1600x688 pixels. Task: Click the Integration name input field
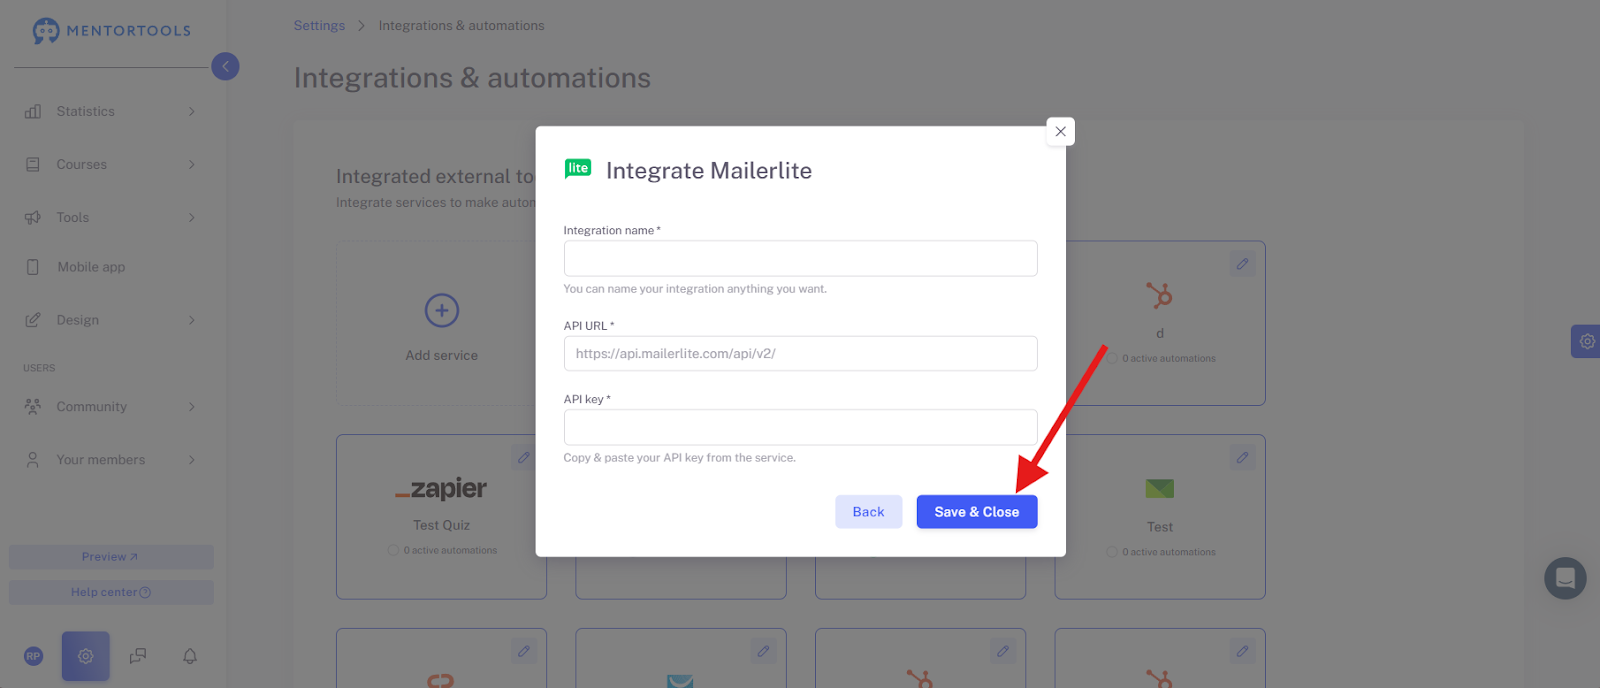[800, 258]
